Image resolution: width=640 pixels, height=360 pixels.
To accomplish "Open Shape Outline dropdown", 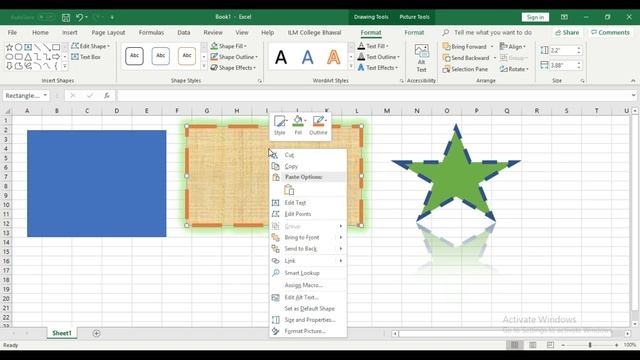I will [234, 57].
